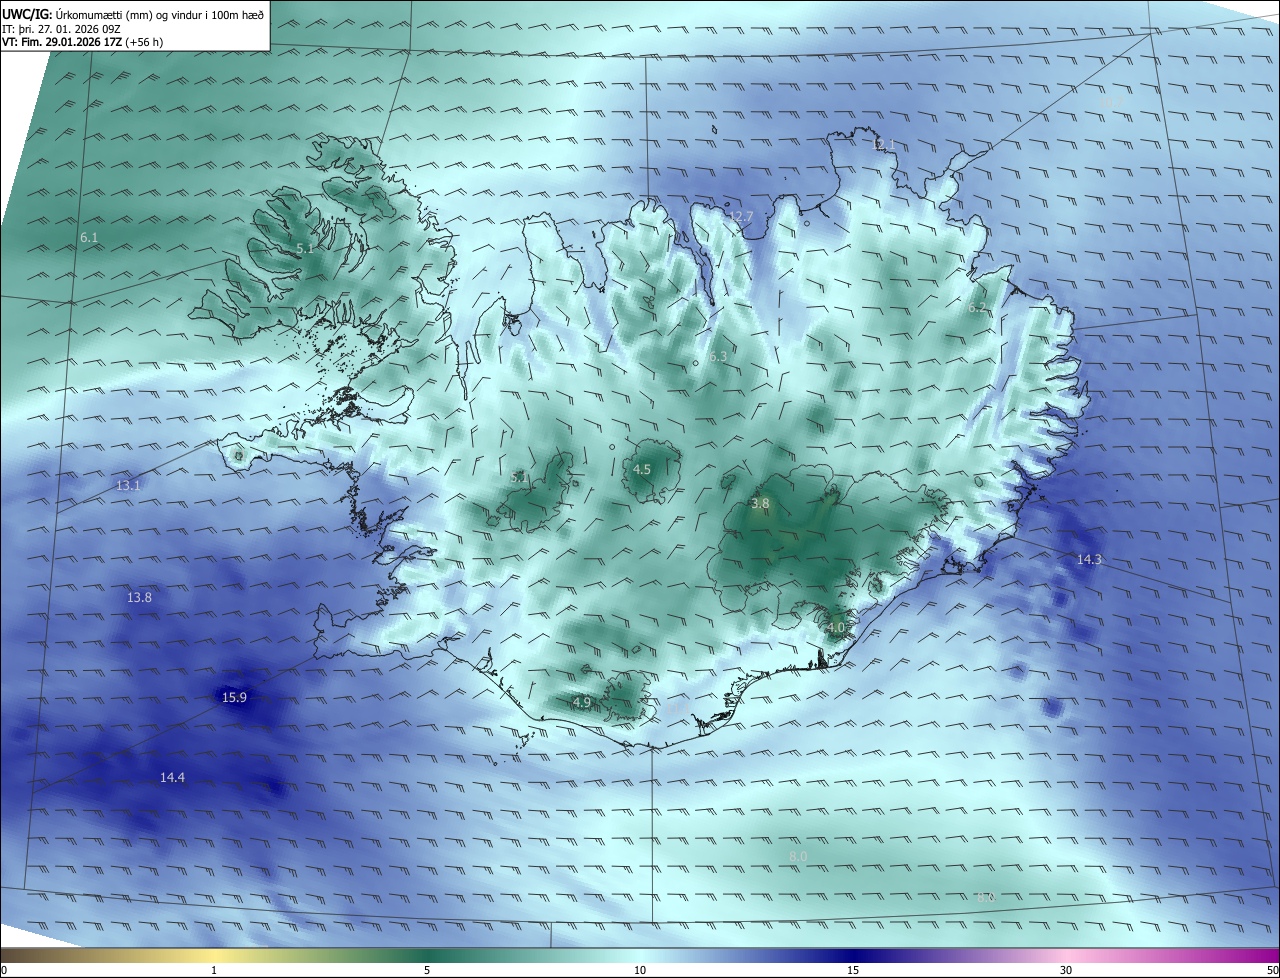Viewport: 1280px width, 978px height.
Task: Click the '30' tick on the color scale
Action: (1066, 970)
